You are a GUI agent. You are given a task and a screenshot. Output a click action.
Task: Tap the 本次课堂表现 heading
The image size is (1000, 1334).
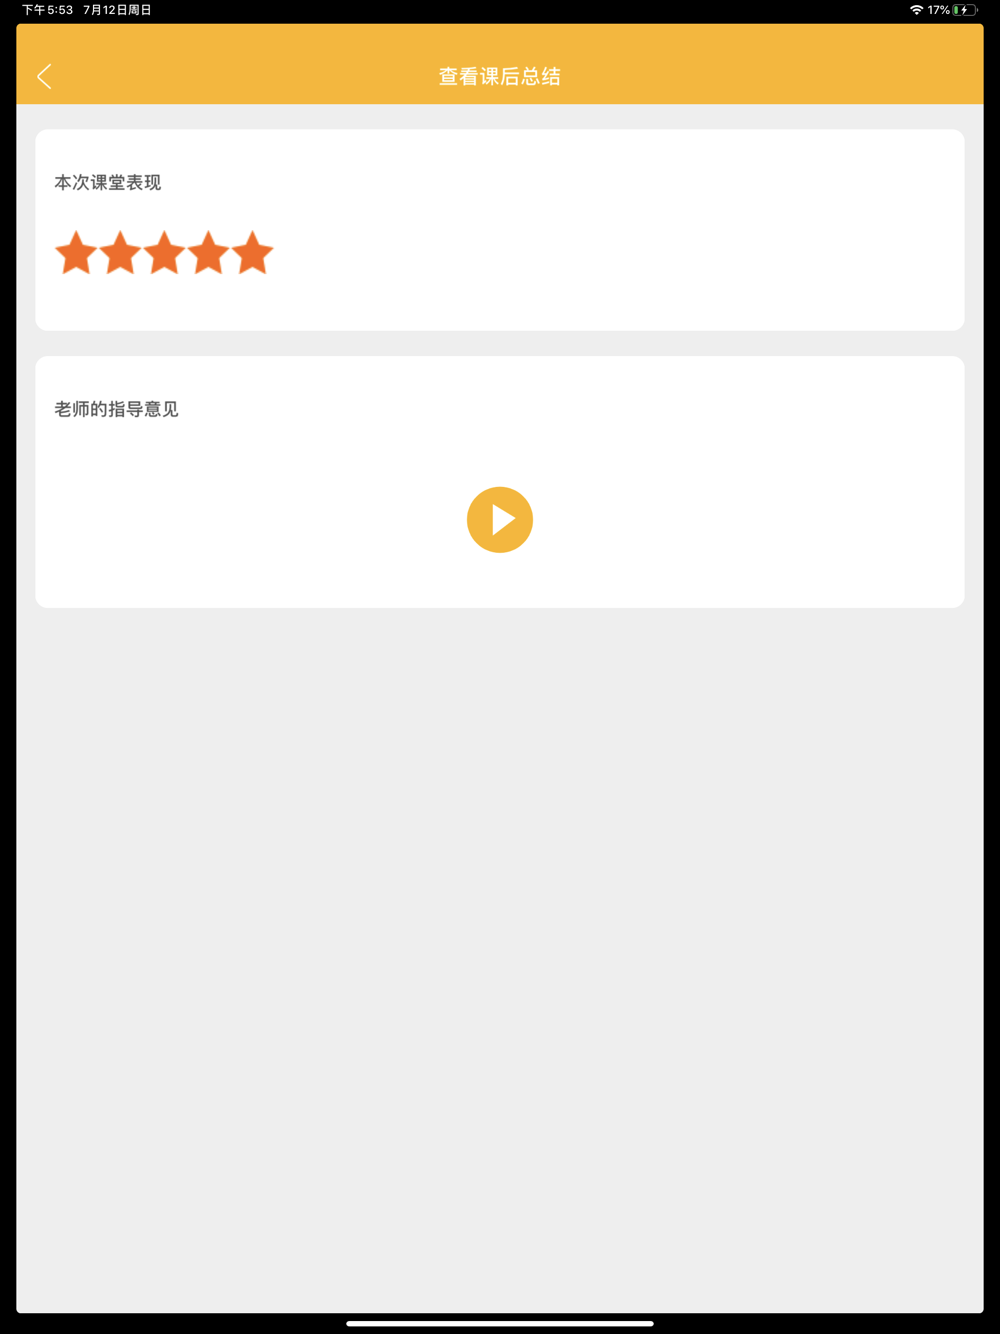tap(108, 183)
